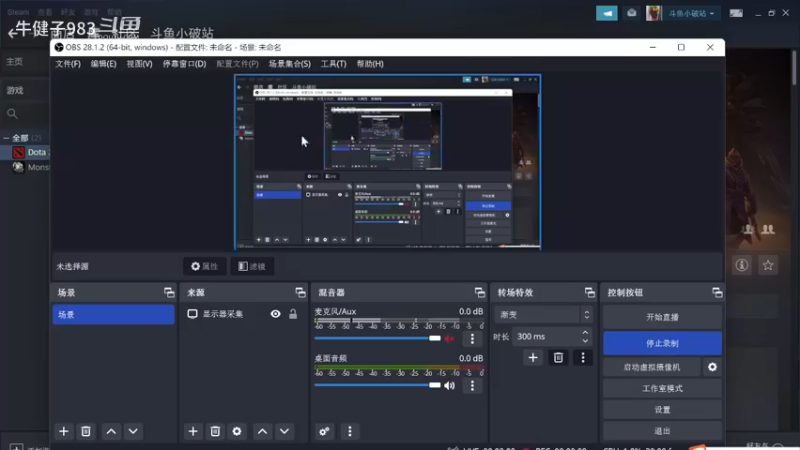Select the 场景 item in scenes list

click(x=113, y=314)
